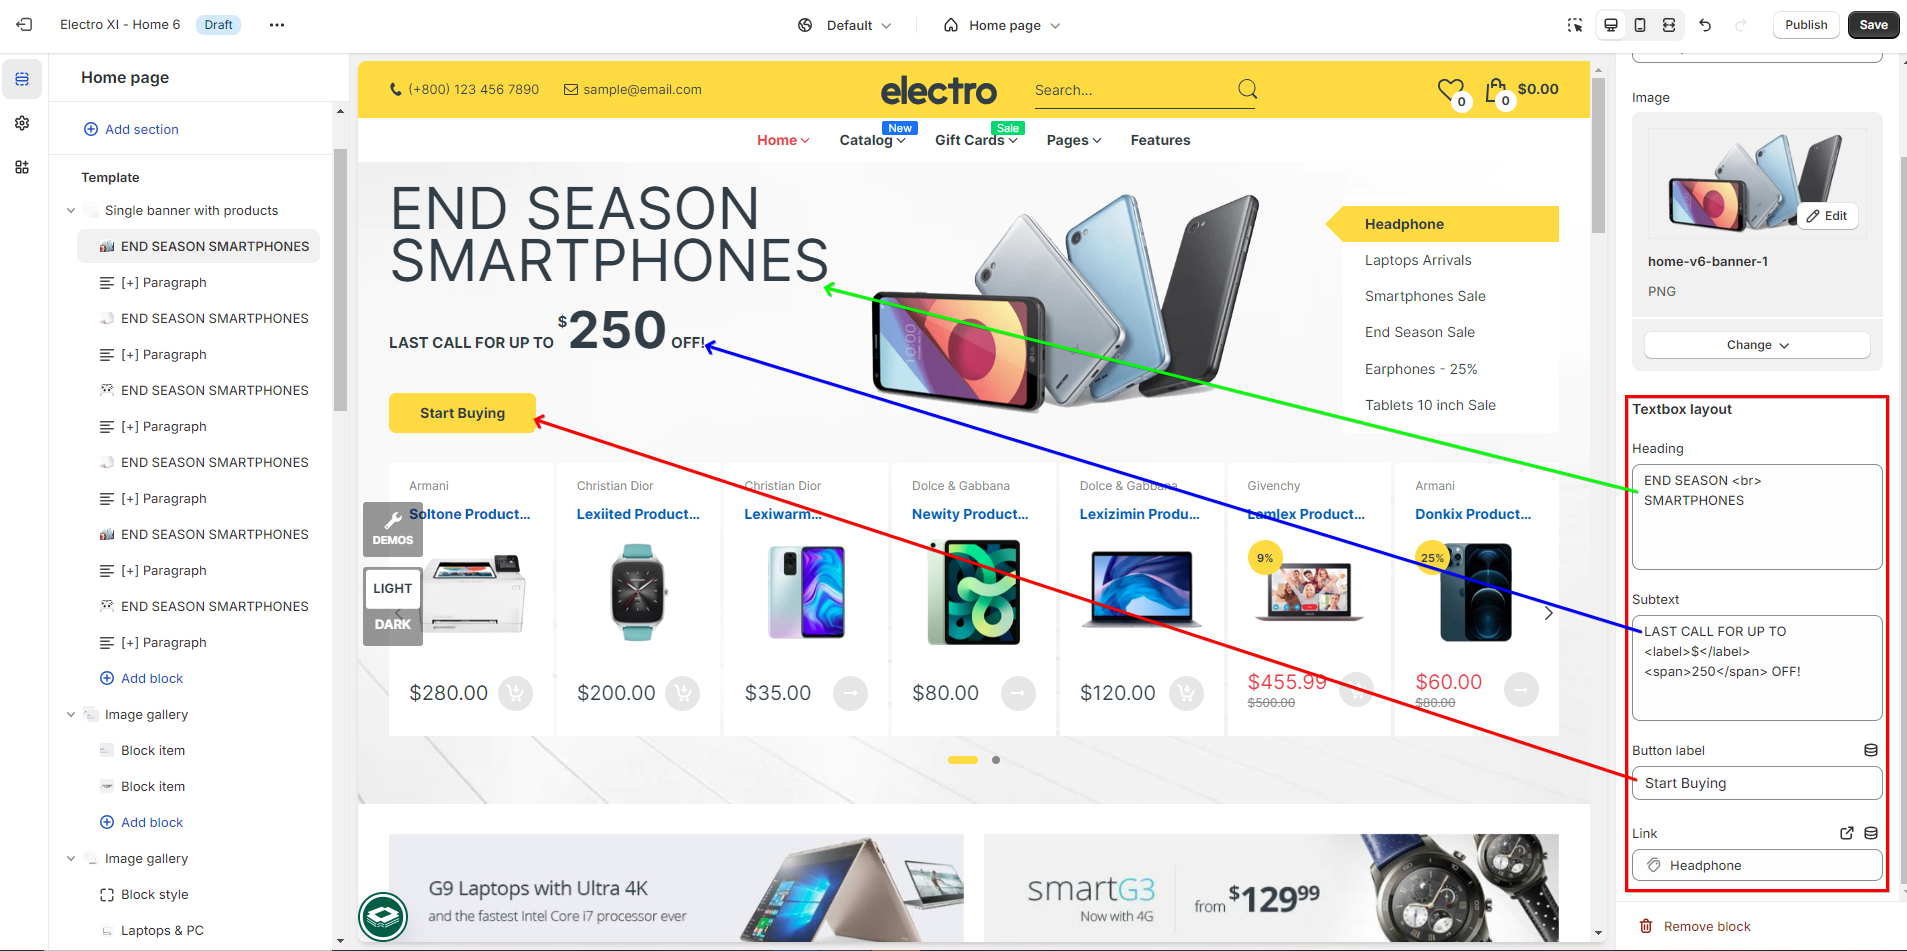Click the exit editor back icon
Screen dimensions: 1907x951
24,25
